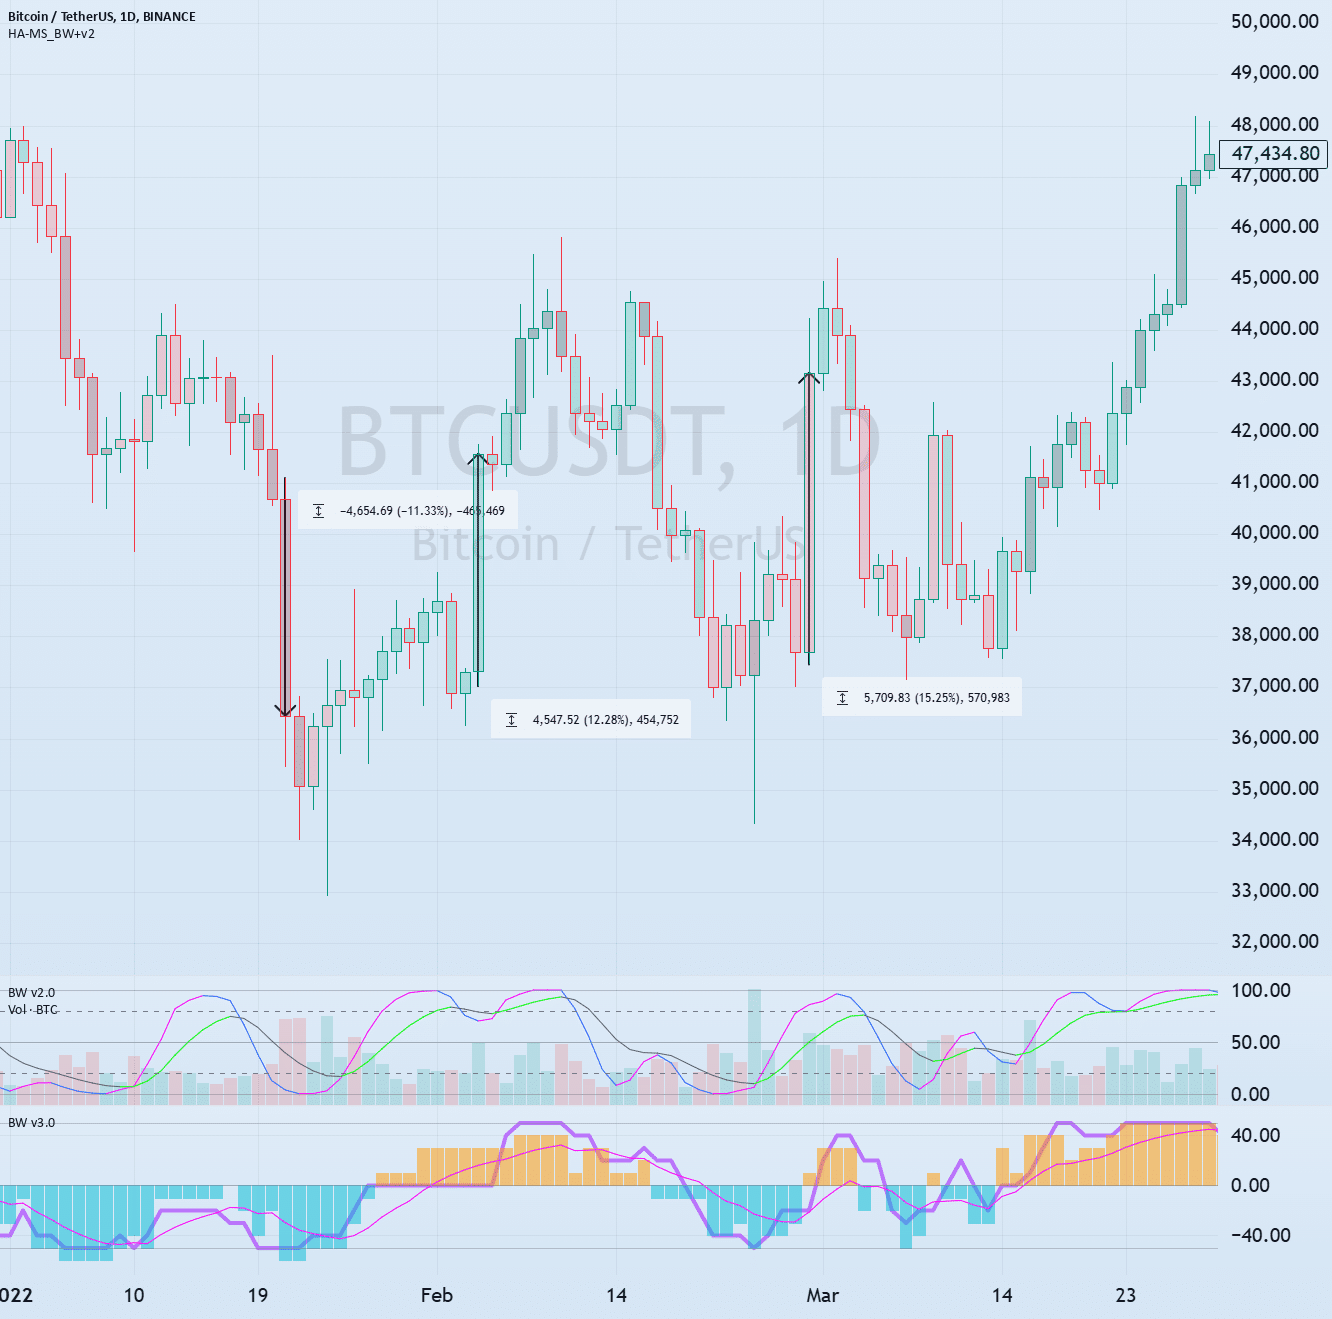Click the BW v2.0 indicator label
Screen dimensions: 1332x1319
(x=32, y=993)
